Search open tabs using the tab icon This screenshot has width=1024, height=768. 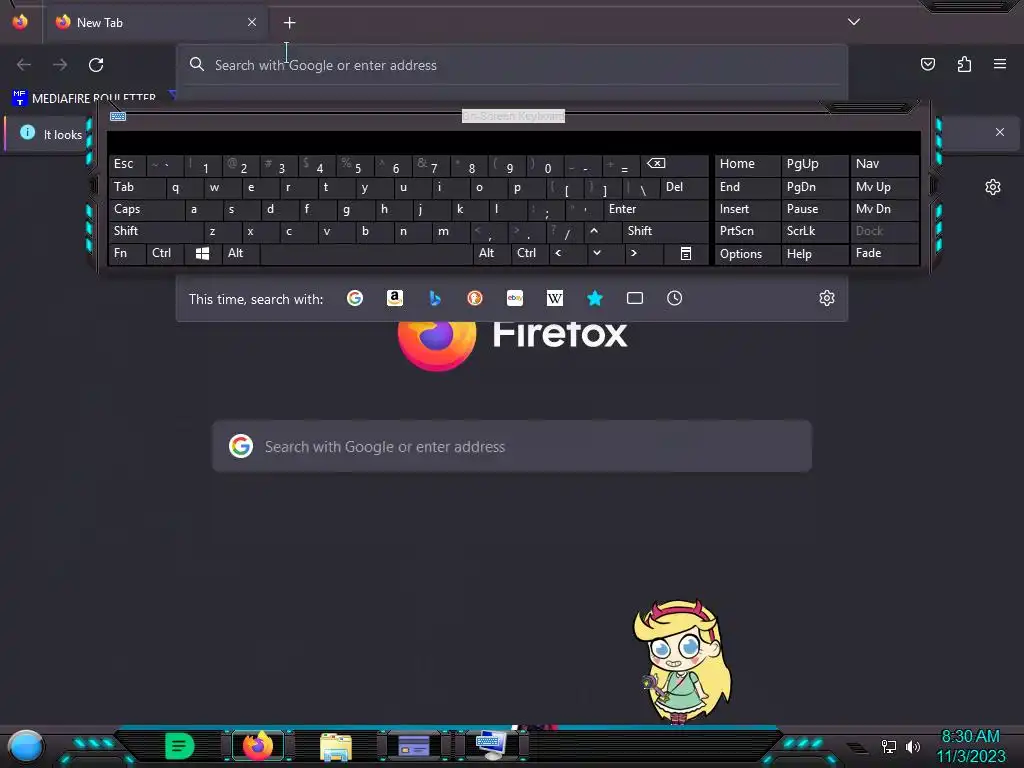pos(635,298)
